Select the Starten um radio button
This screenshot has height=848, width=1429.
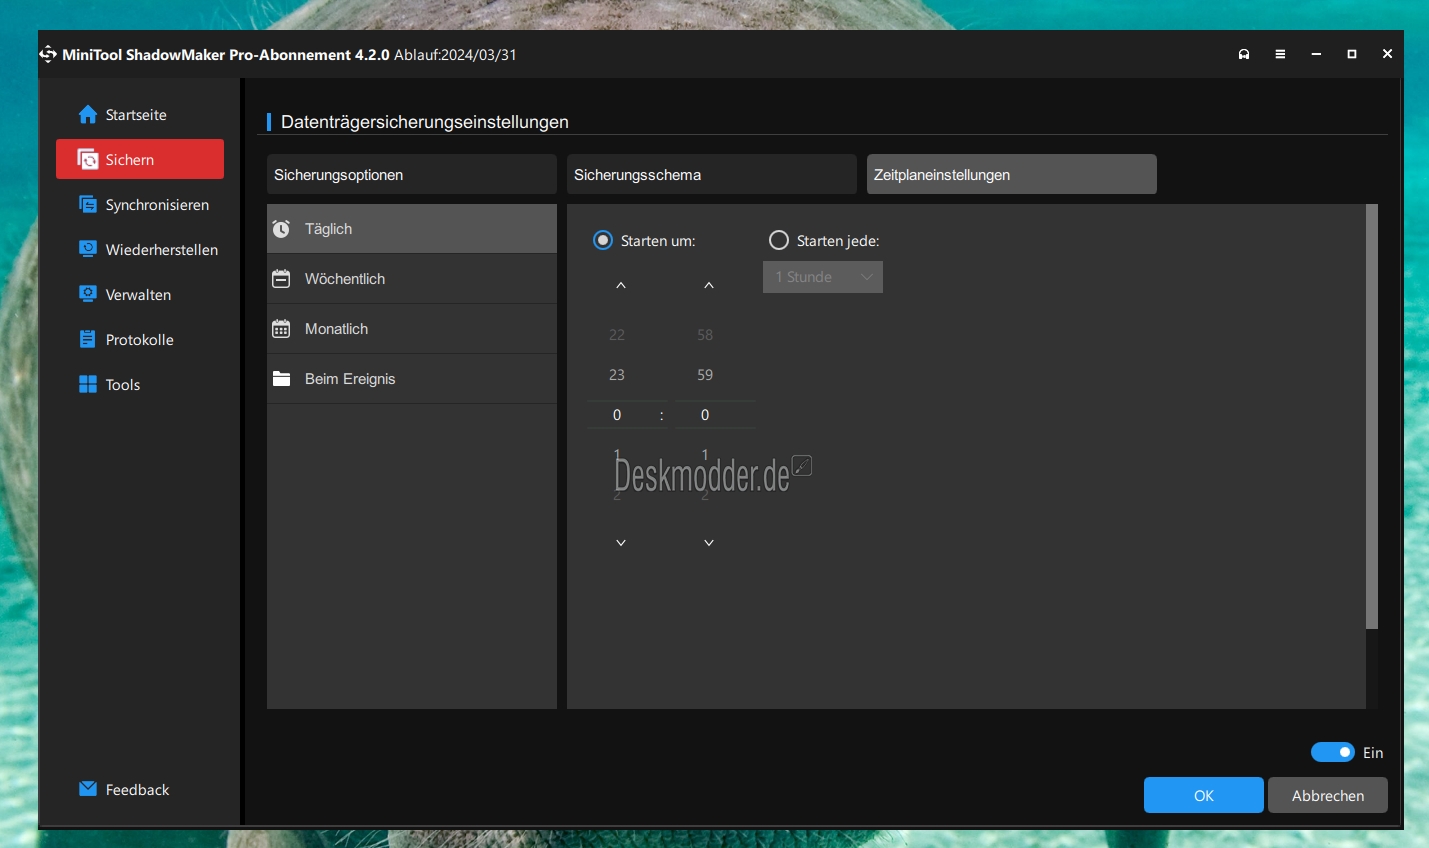pos(603,240)
